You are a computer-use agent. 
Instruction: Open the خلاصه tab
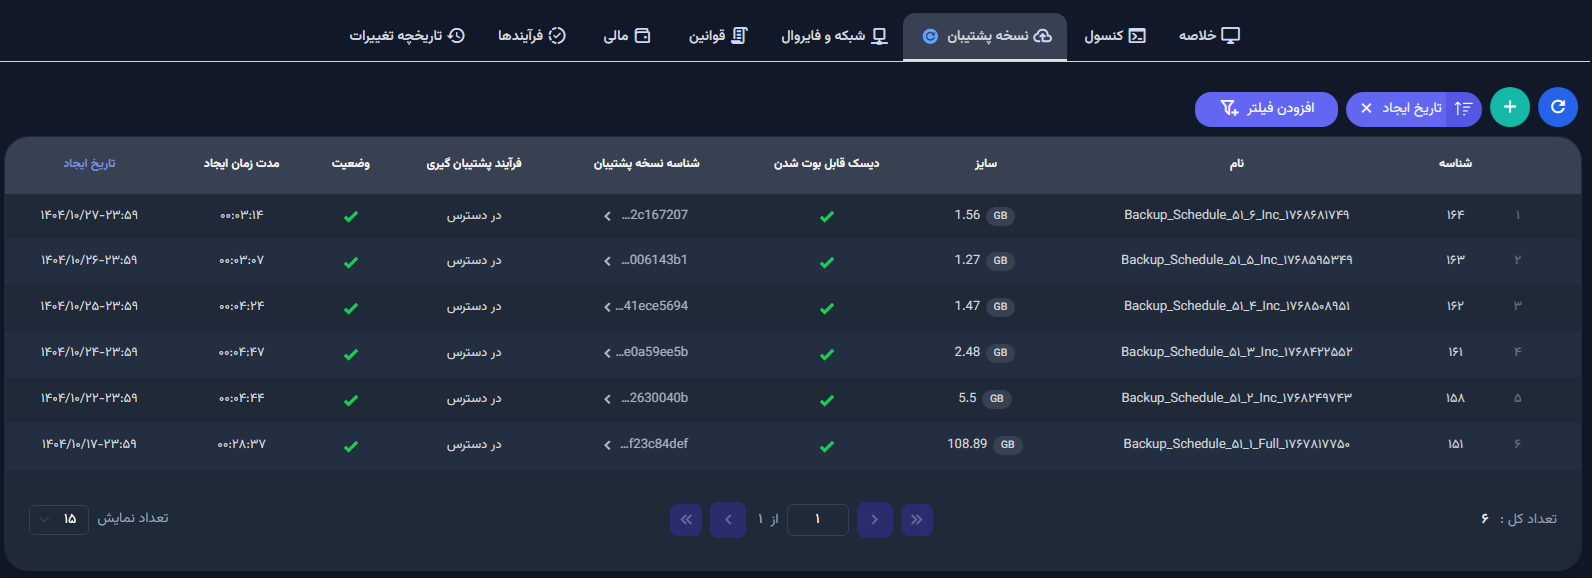pos(1209,36)
